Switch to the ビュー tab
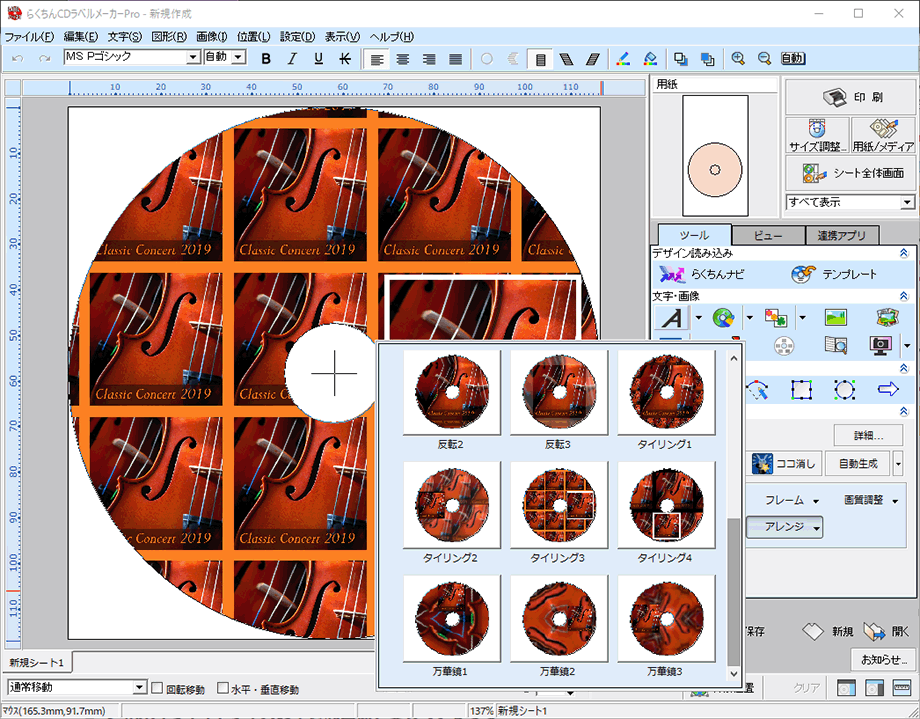The image size is (920, 719). (x=767, y=236)
